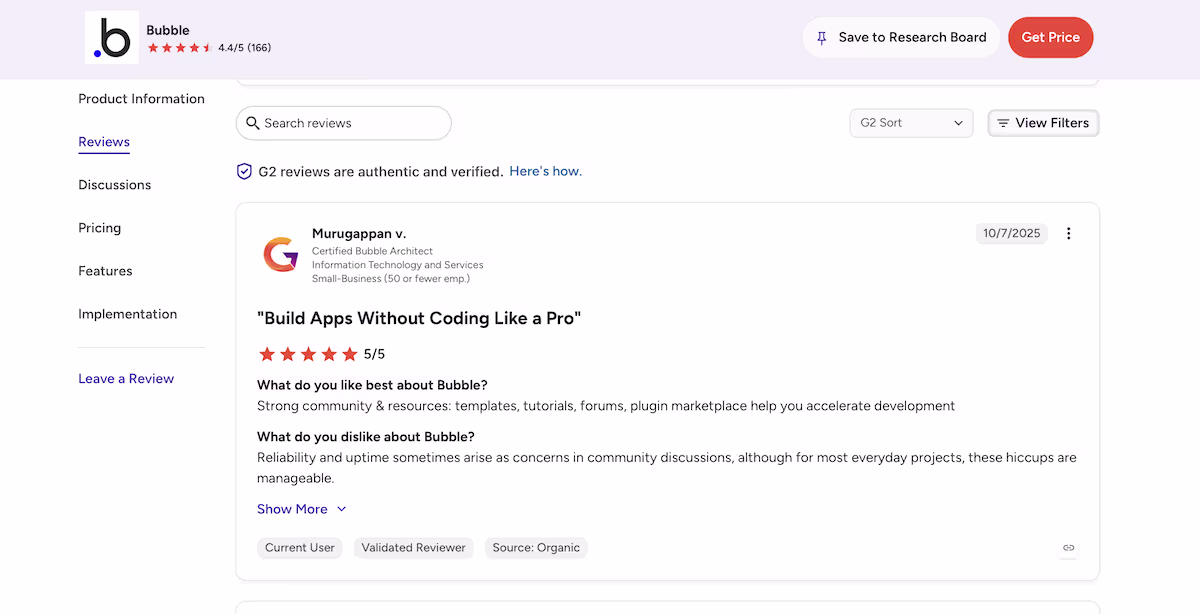Screen dimensions: 1200x614
Task: Open the View Filters button
Action: point(1043,123)
